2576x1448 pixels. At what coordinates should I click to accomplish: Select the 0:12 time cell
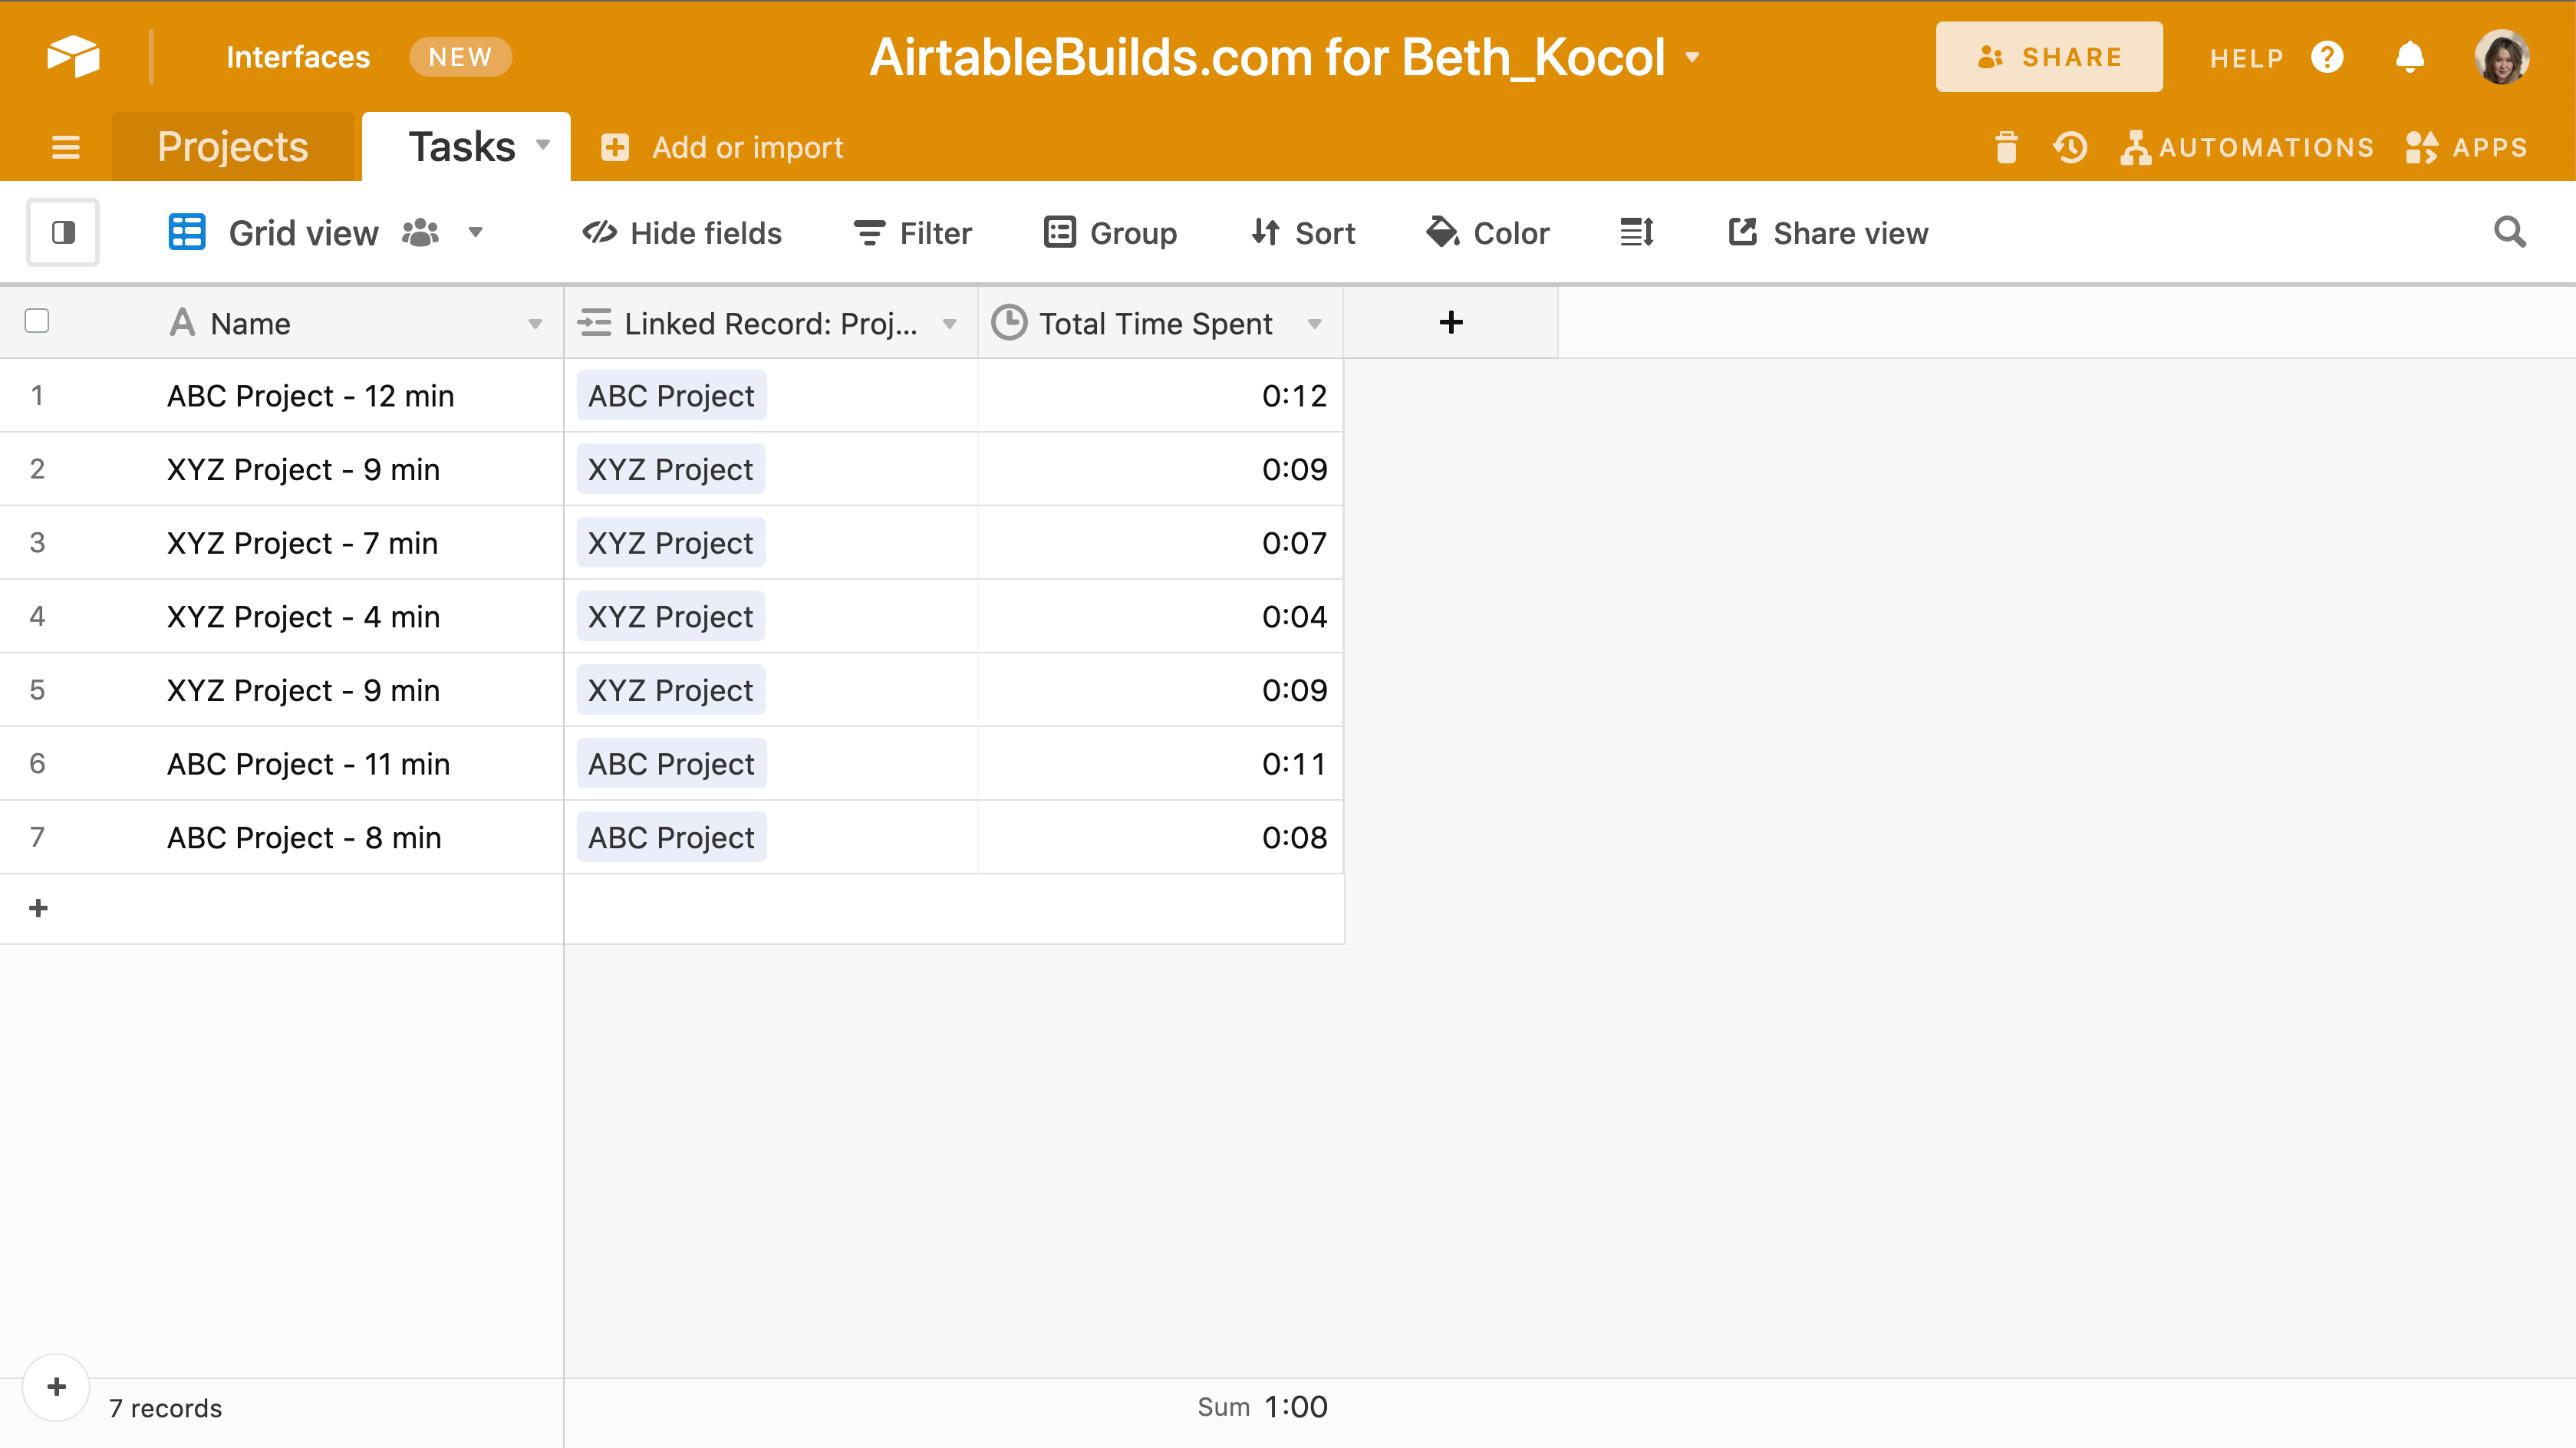pos(1160,396)
